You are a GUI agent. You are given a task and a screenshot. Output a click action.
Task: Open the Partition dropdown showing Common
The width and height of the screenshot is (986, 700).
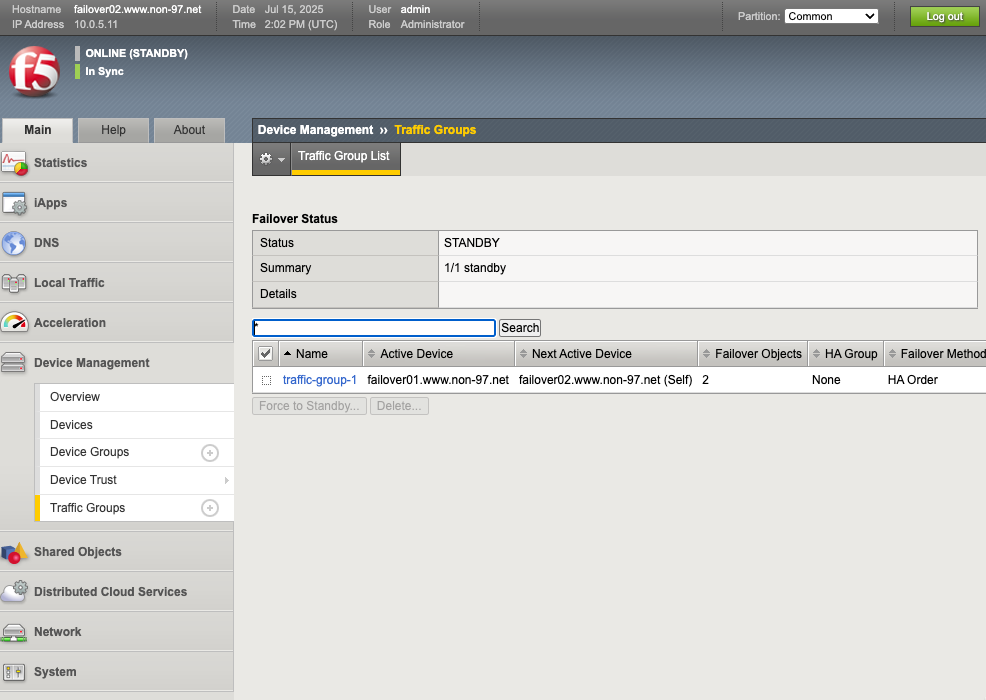point(831,16)
